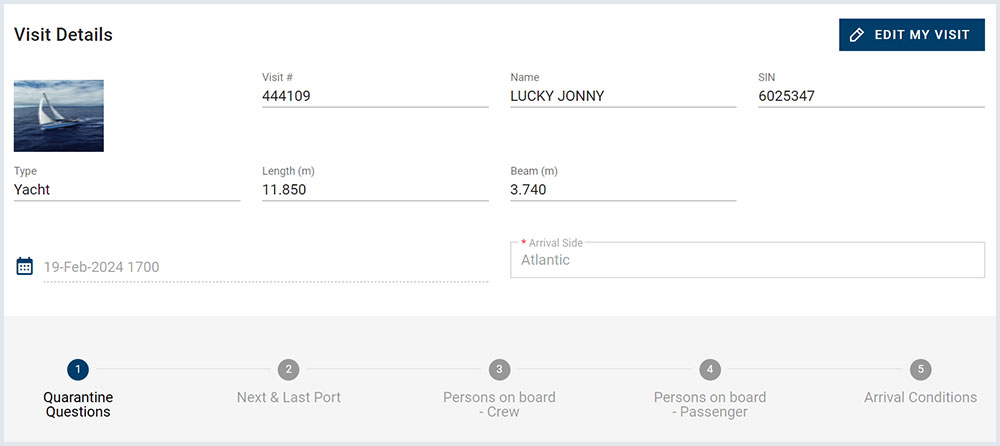This screenshot has height=446, width=1000.
Task: Go to step 2 circle
Action: click(288, 369)
